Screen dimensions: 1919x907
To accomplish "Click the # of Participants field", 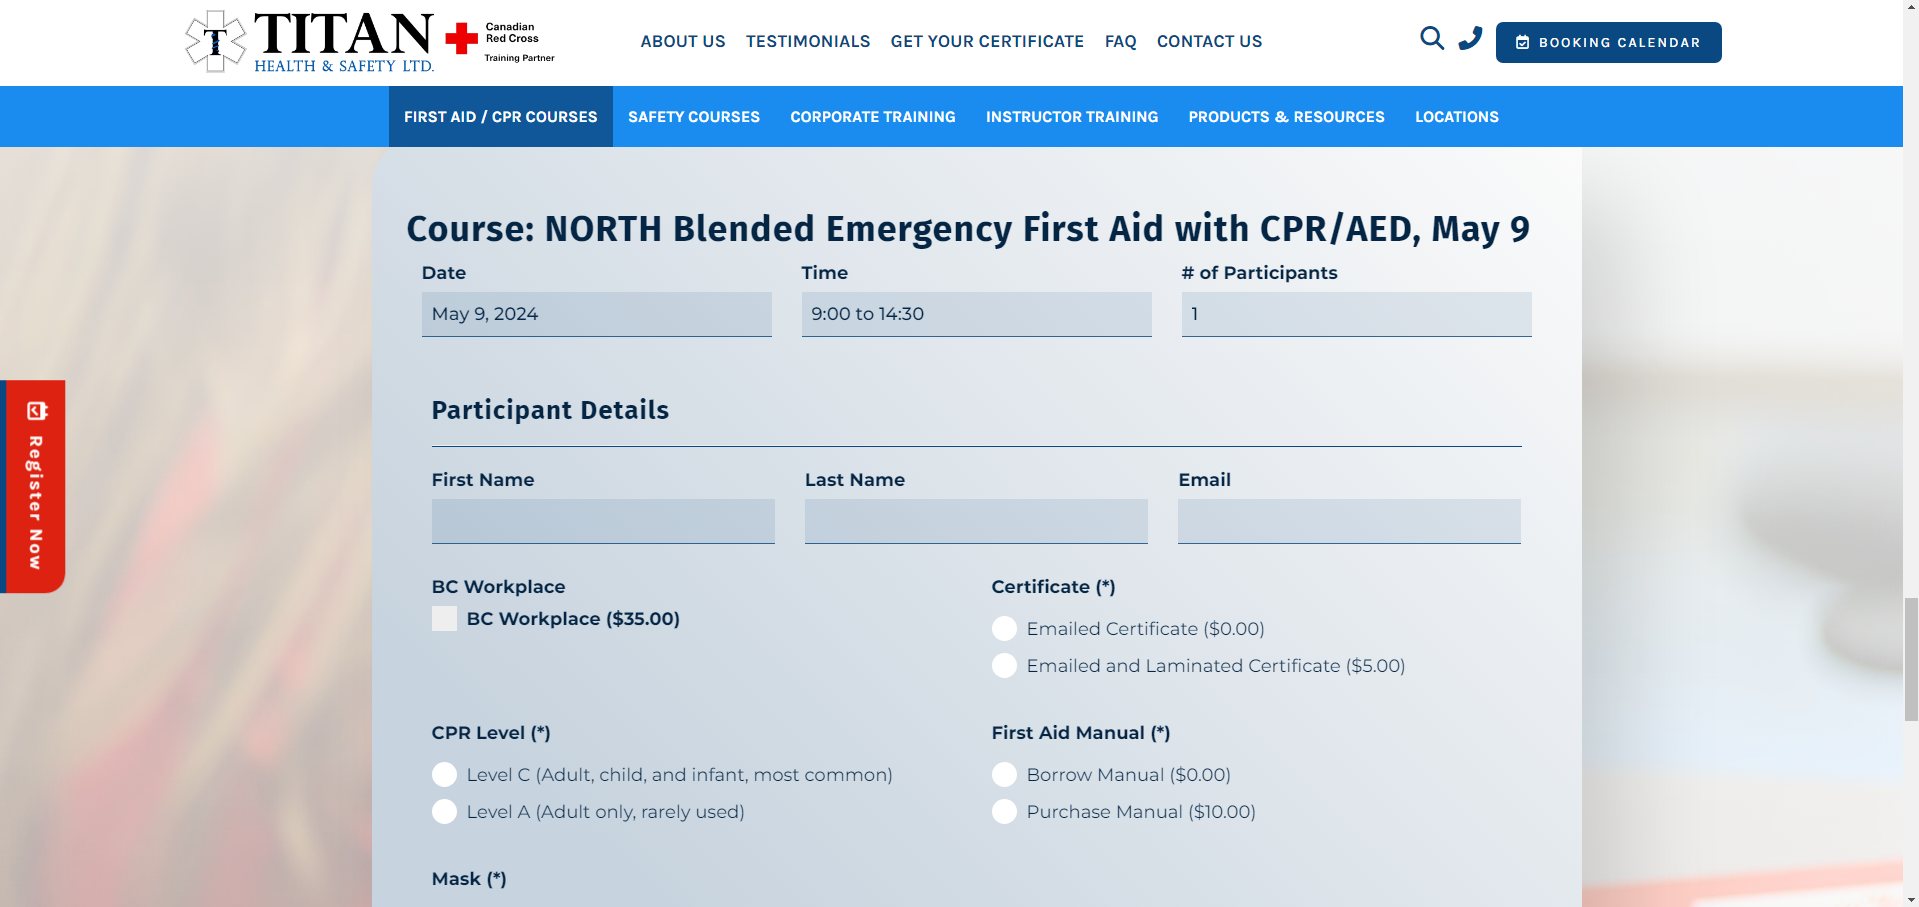I will [x=1357, y=314].
